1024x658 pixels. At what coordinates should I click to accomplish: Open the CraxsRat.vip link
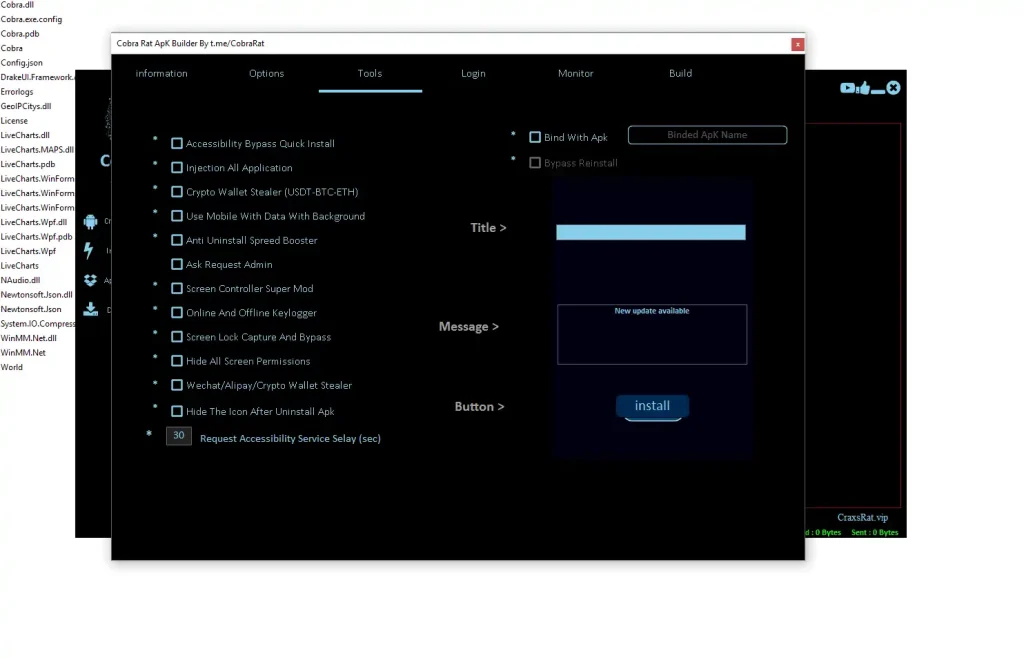pos(861,517)
